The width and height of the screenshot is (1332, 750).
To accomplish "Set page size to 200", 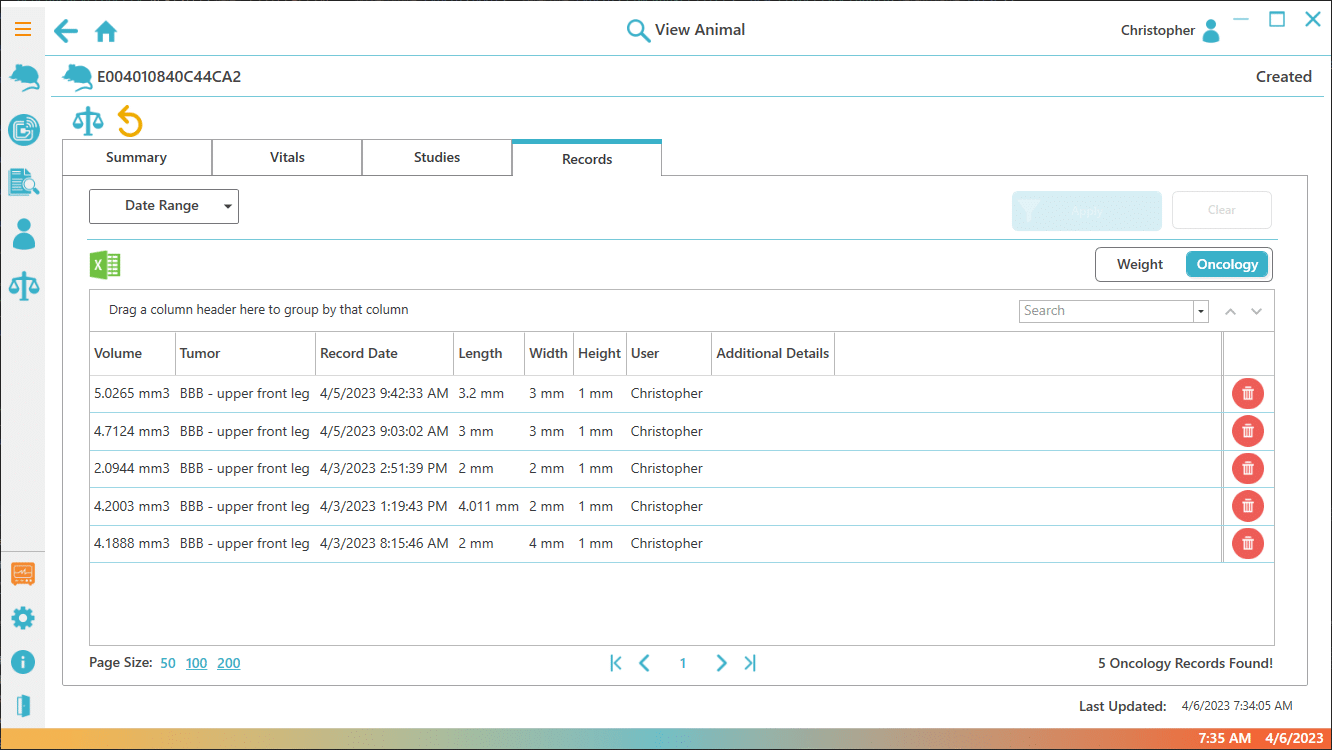I will (228, 663).
